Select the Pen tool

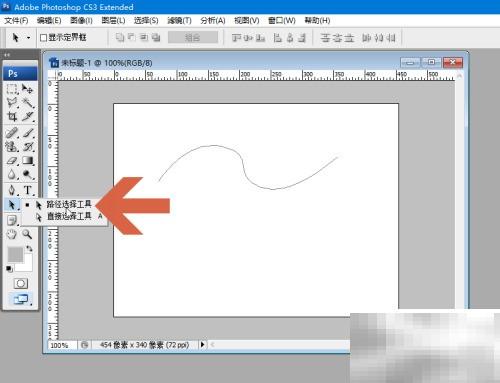click(x=12, y=190)
